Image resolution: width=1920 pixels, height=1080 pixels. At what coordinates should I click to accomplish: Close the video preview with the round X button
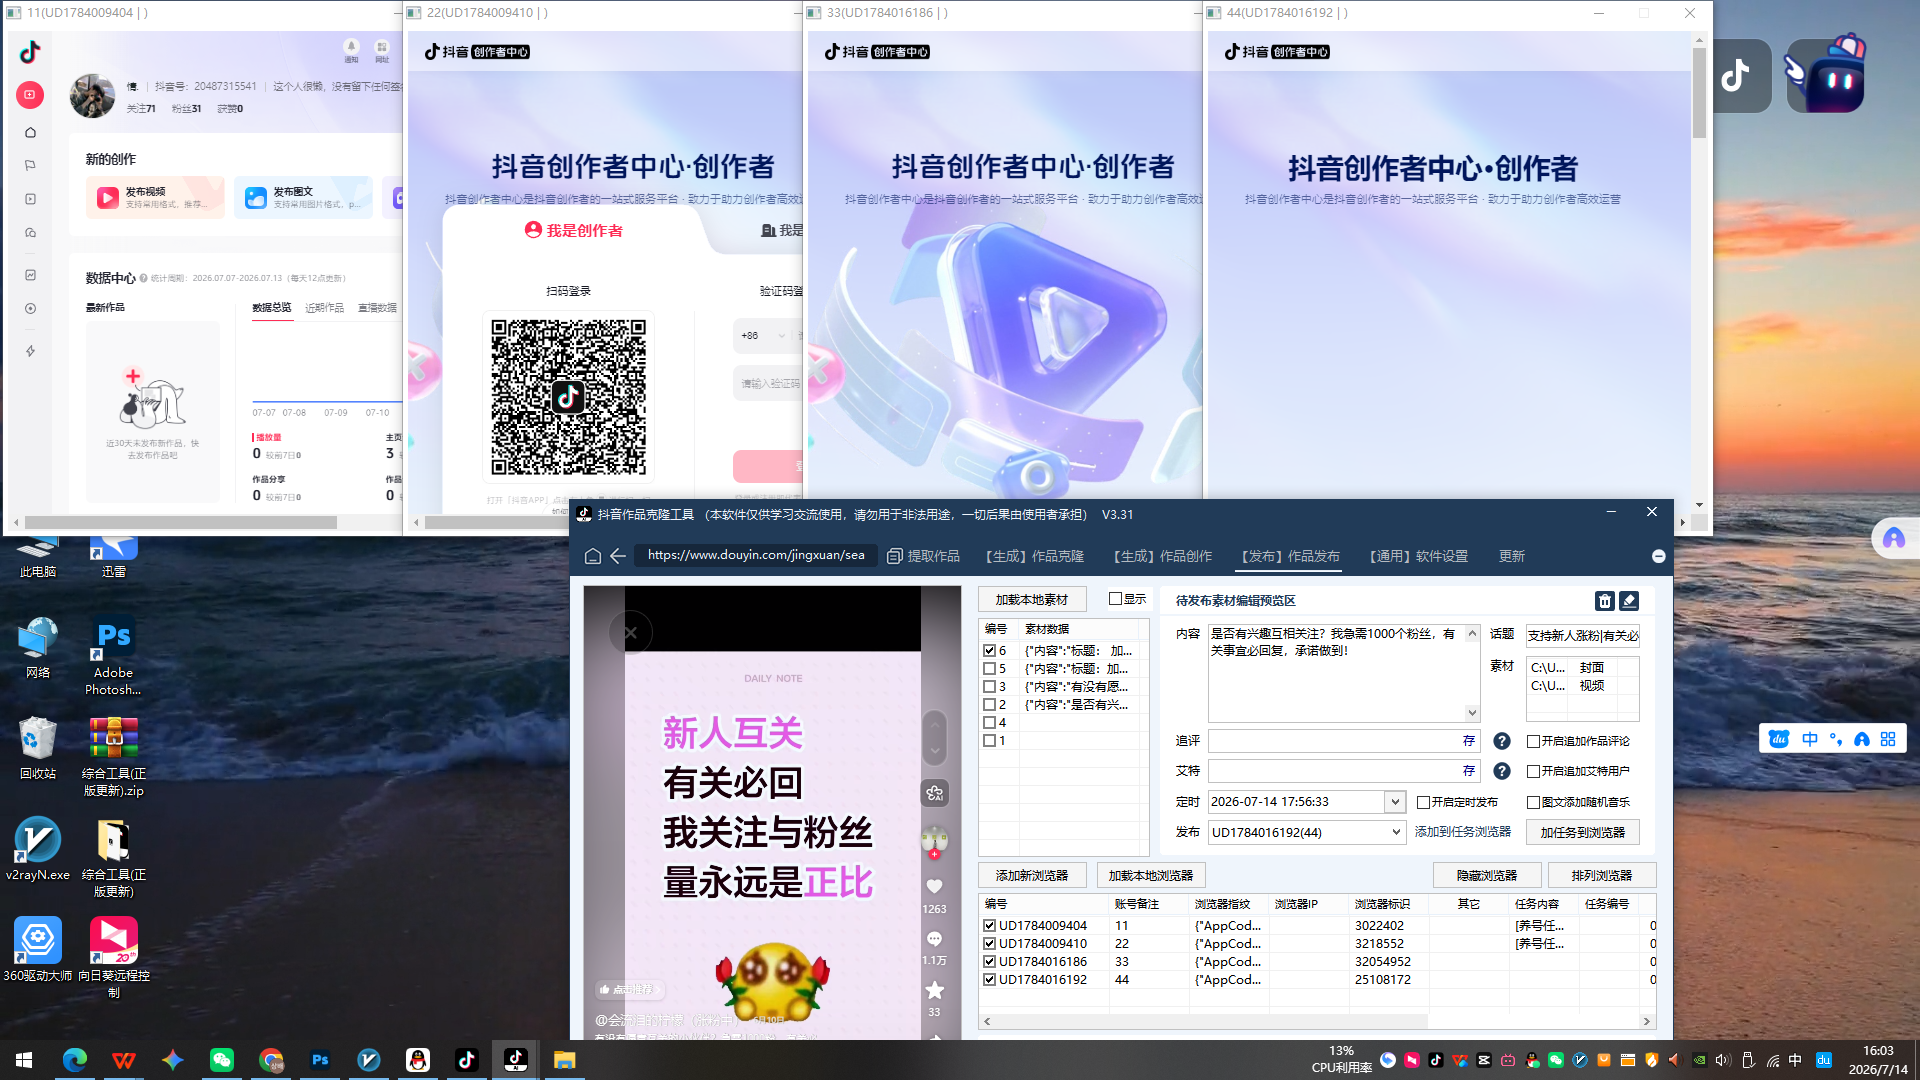point(631,632)
